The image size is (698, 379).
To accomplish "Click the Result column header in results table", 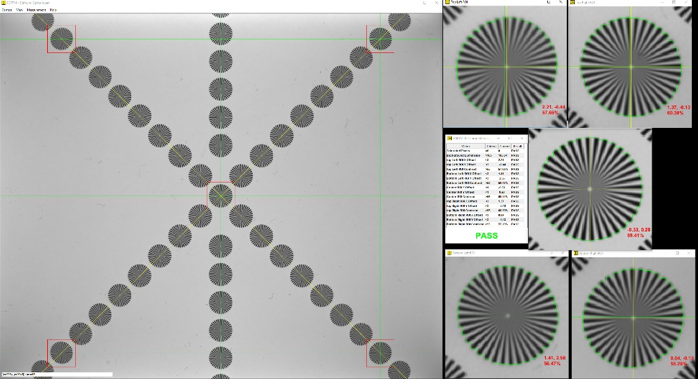I will 517,146.
